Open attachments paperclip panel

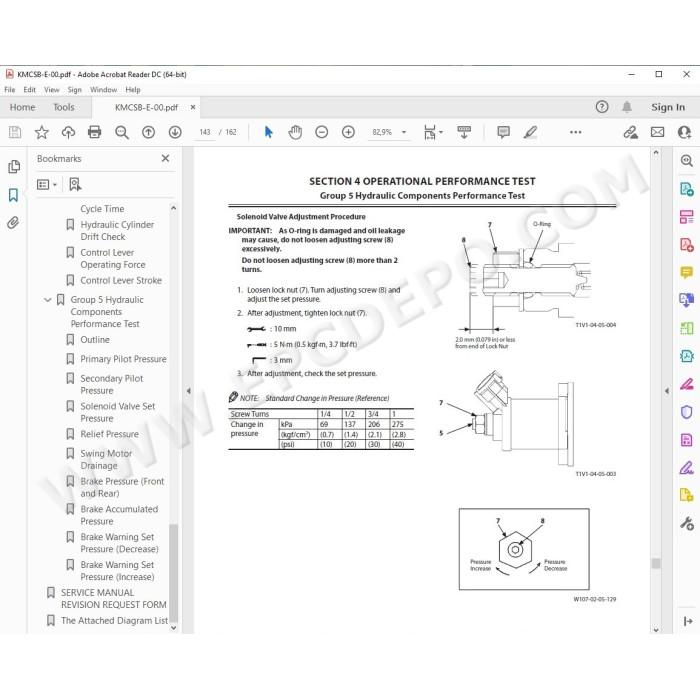point(13,222)
